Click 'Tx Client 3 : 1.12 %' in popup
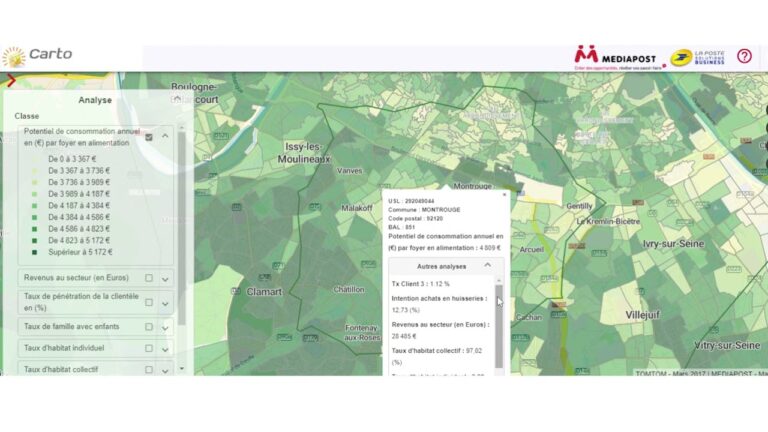The height and width of the screenshot is (432, 768). coord(420,284)
